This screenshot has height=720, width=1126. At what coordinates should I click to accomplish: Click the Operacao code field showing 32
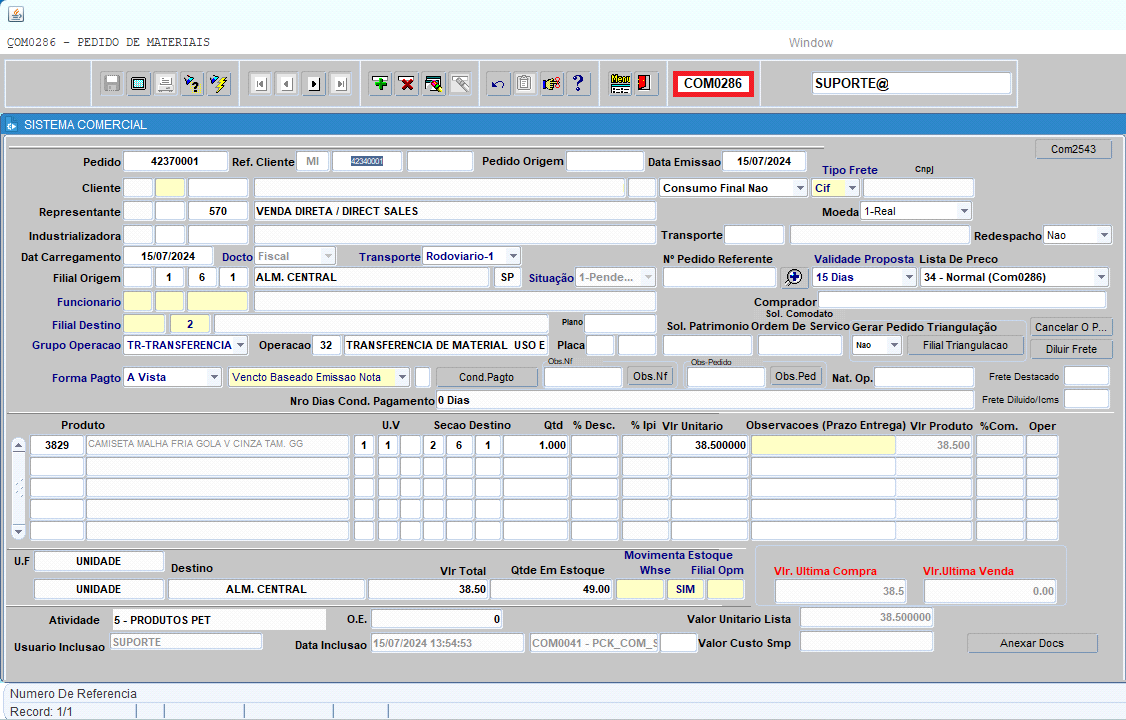tap(326, 345)
